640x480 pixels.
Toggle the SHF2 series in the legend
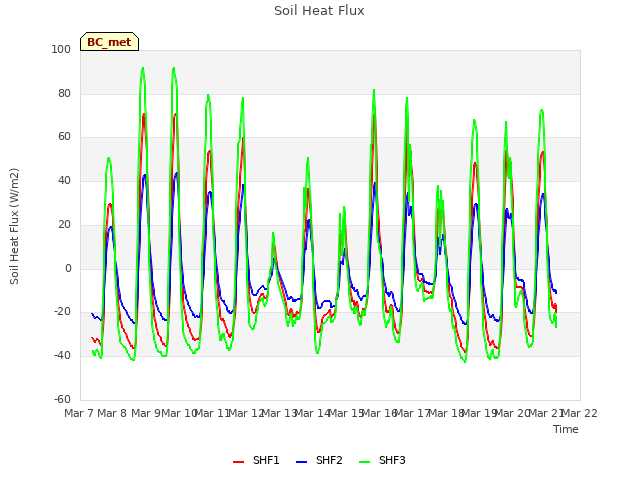tap(319, 460)
